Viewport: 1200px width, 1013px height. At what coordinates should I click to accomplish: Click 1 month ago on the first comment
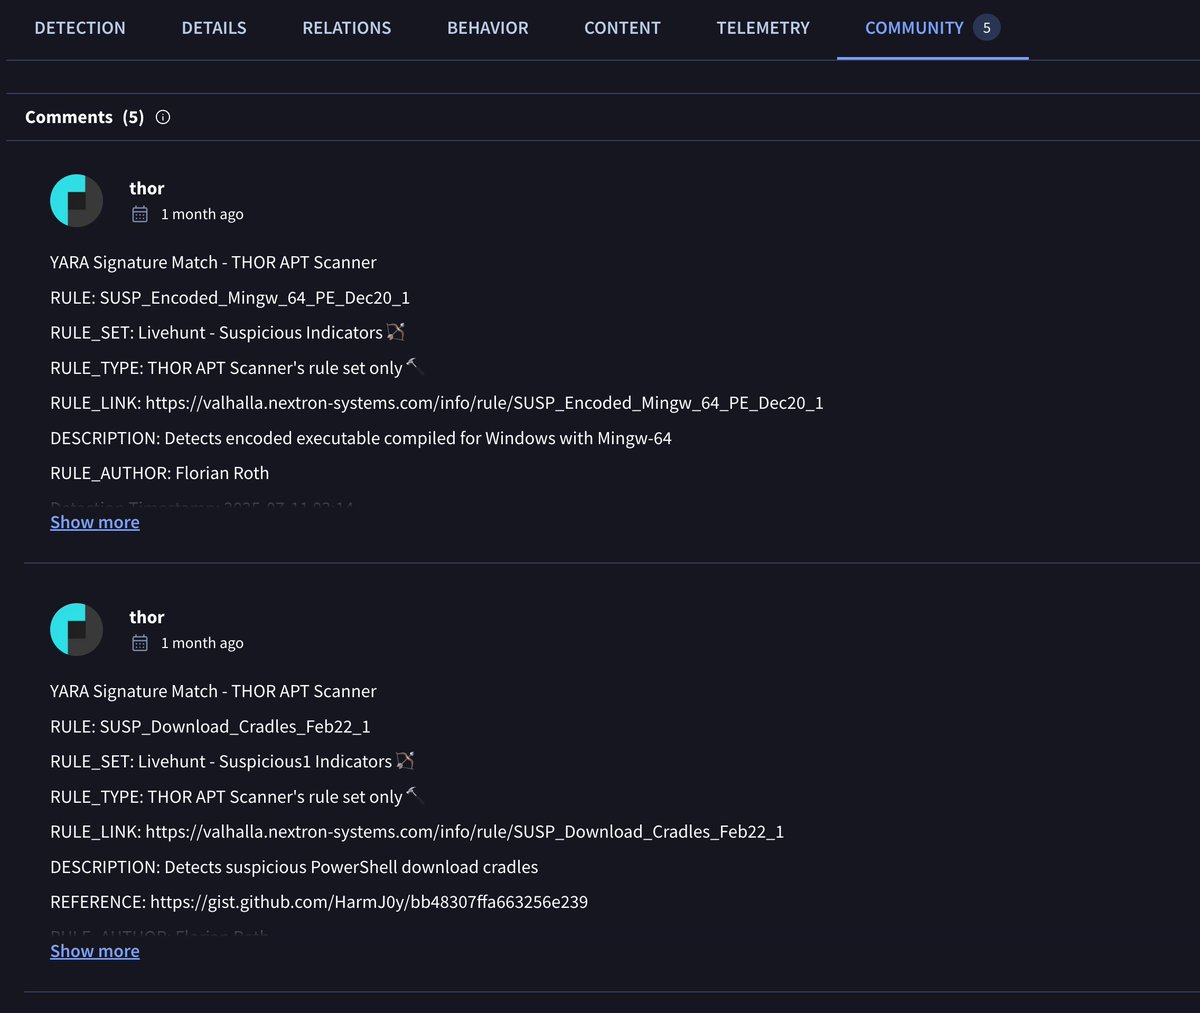(x=202, y=214)
